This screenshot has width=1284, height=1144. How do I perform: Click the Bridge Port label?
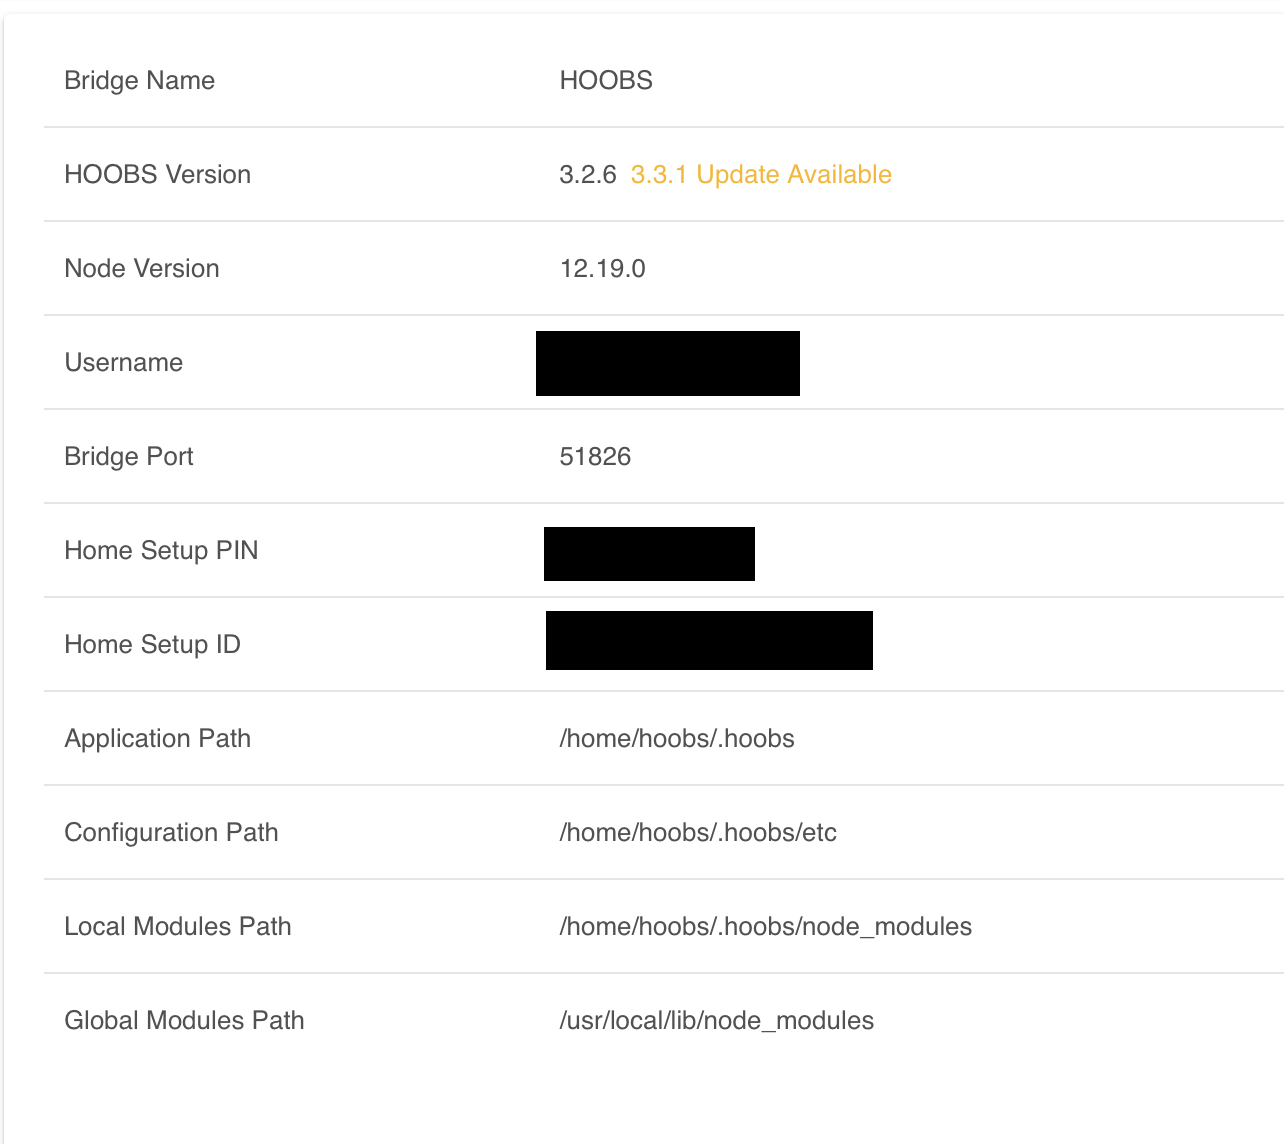point(128,456)
